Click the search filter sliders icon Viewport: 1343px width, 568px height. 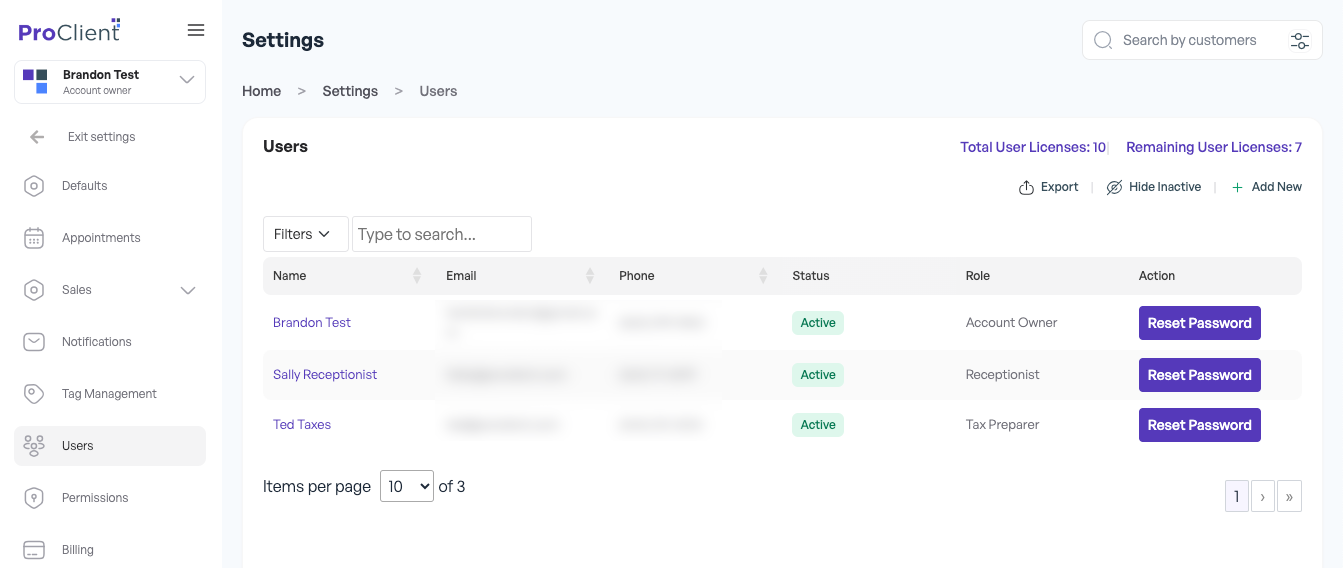[x=1300, y=41]
